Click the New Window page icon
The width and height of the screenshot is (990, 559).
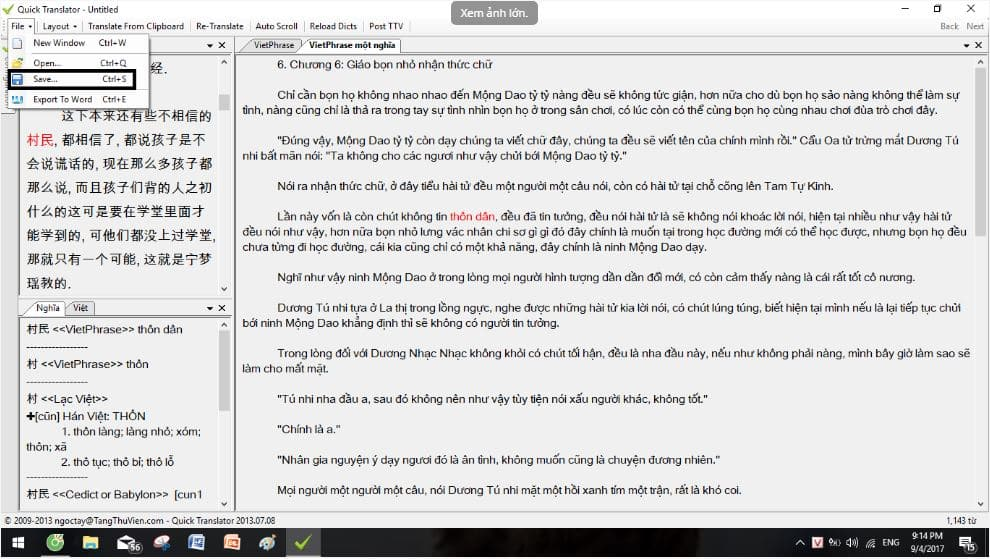coord(17,43)
